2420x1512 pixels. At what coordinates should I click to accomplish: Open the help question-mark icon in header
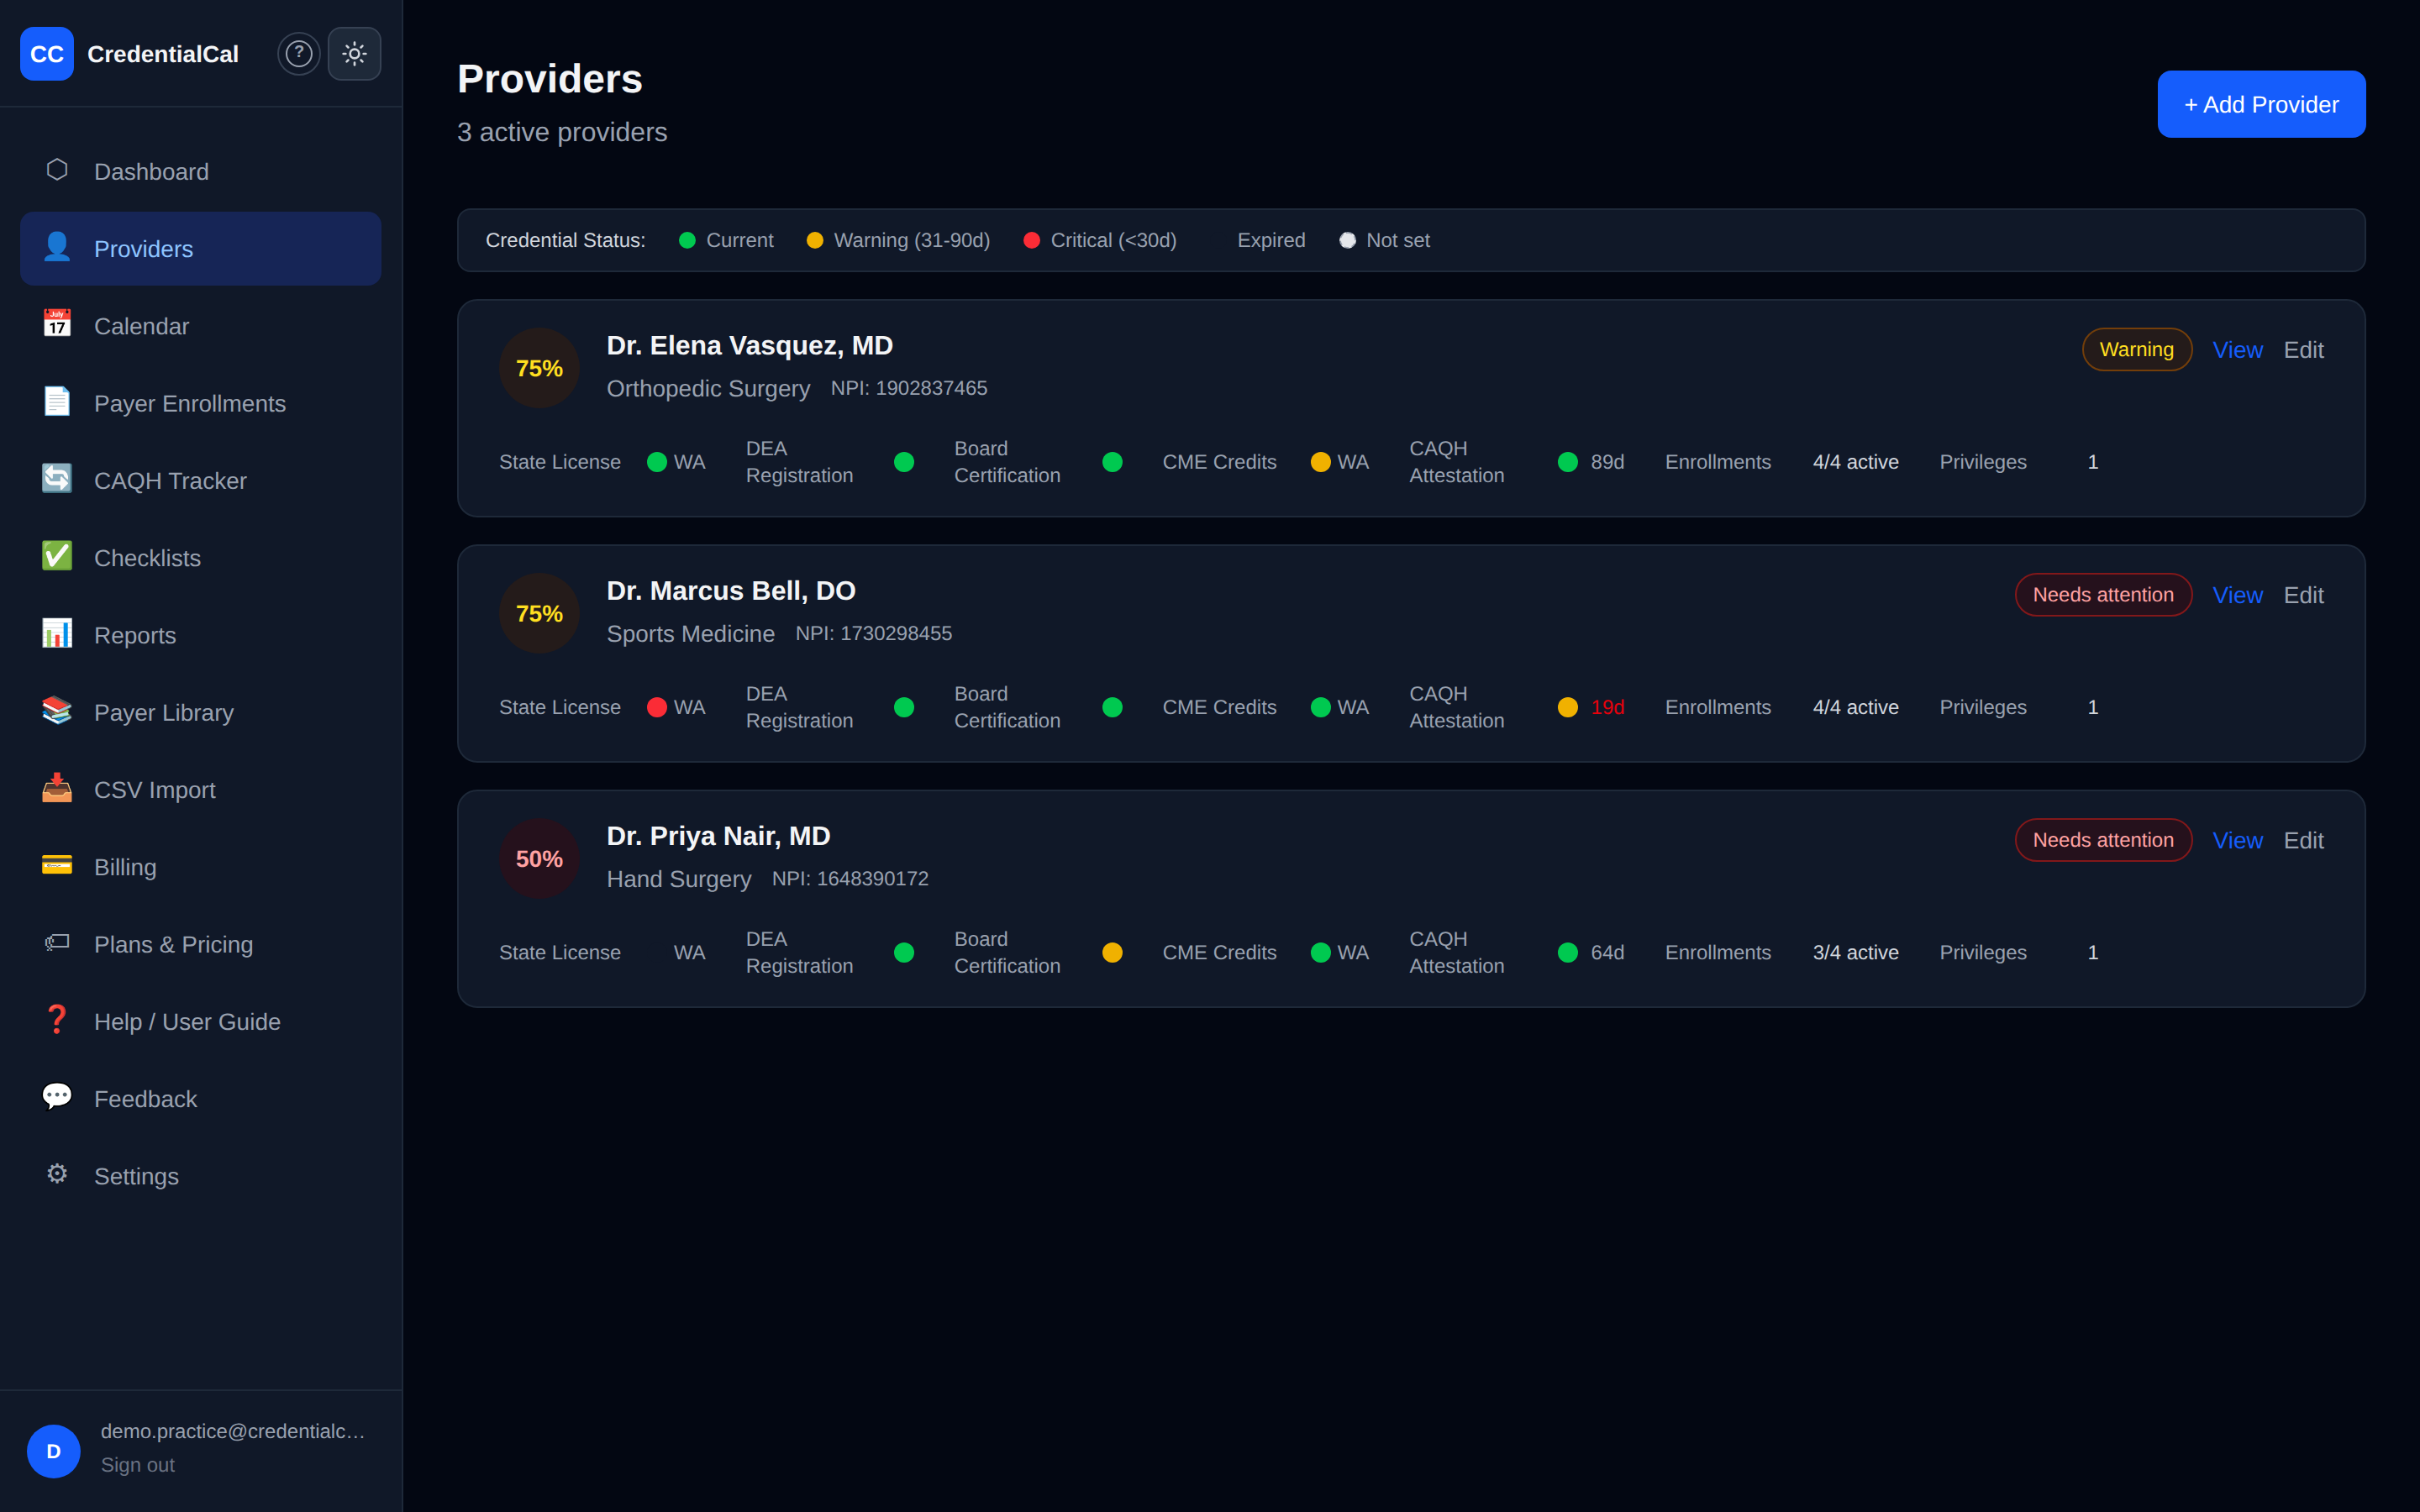click(299, 54)
